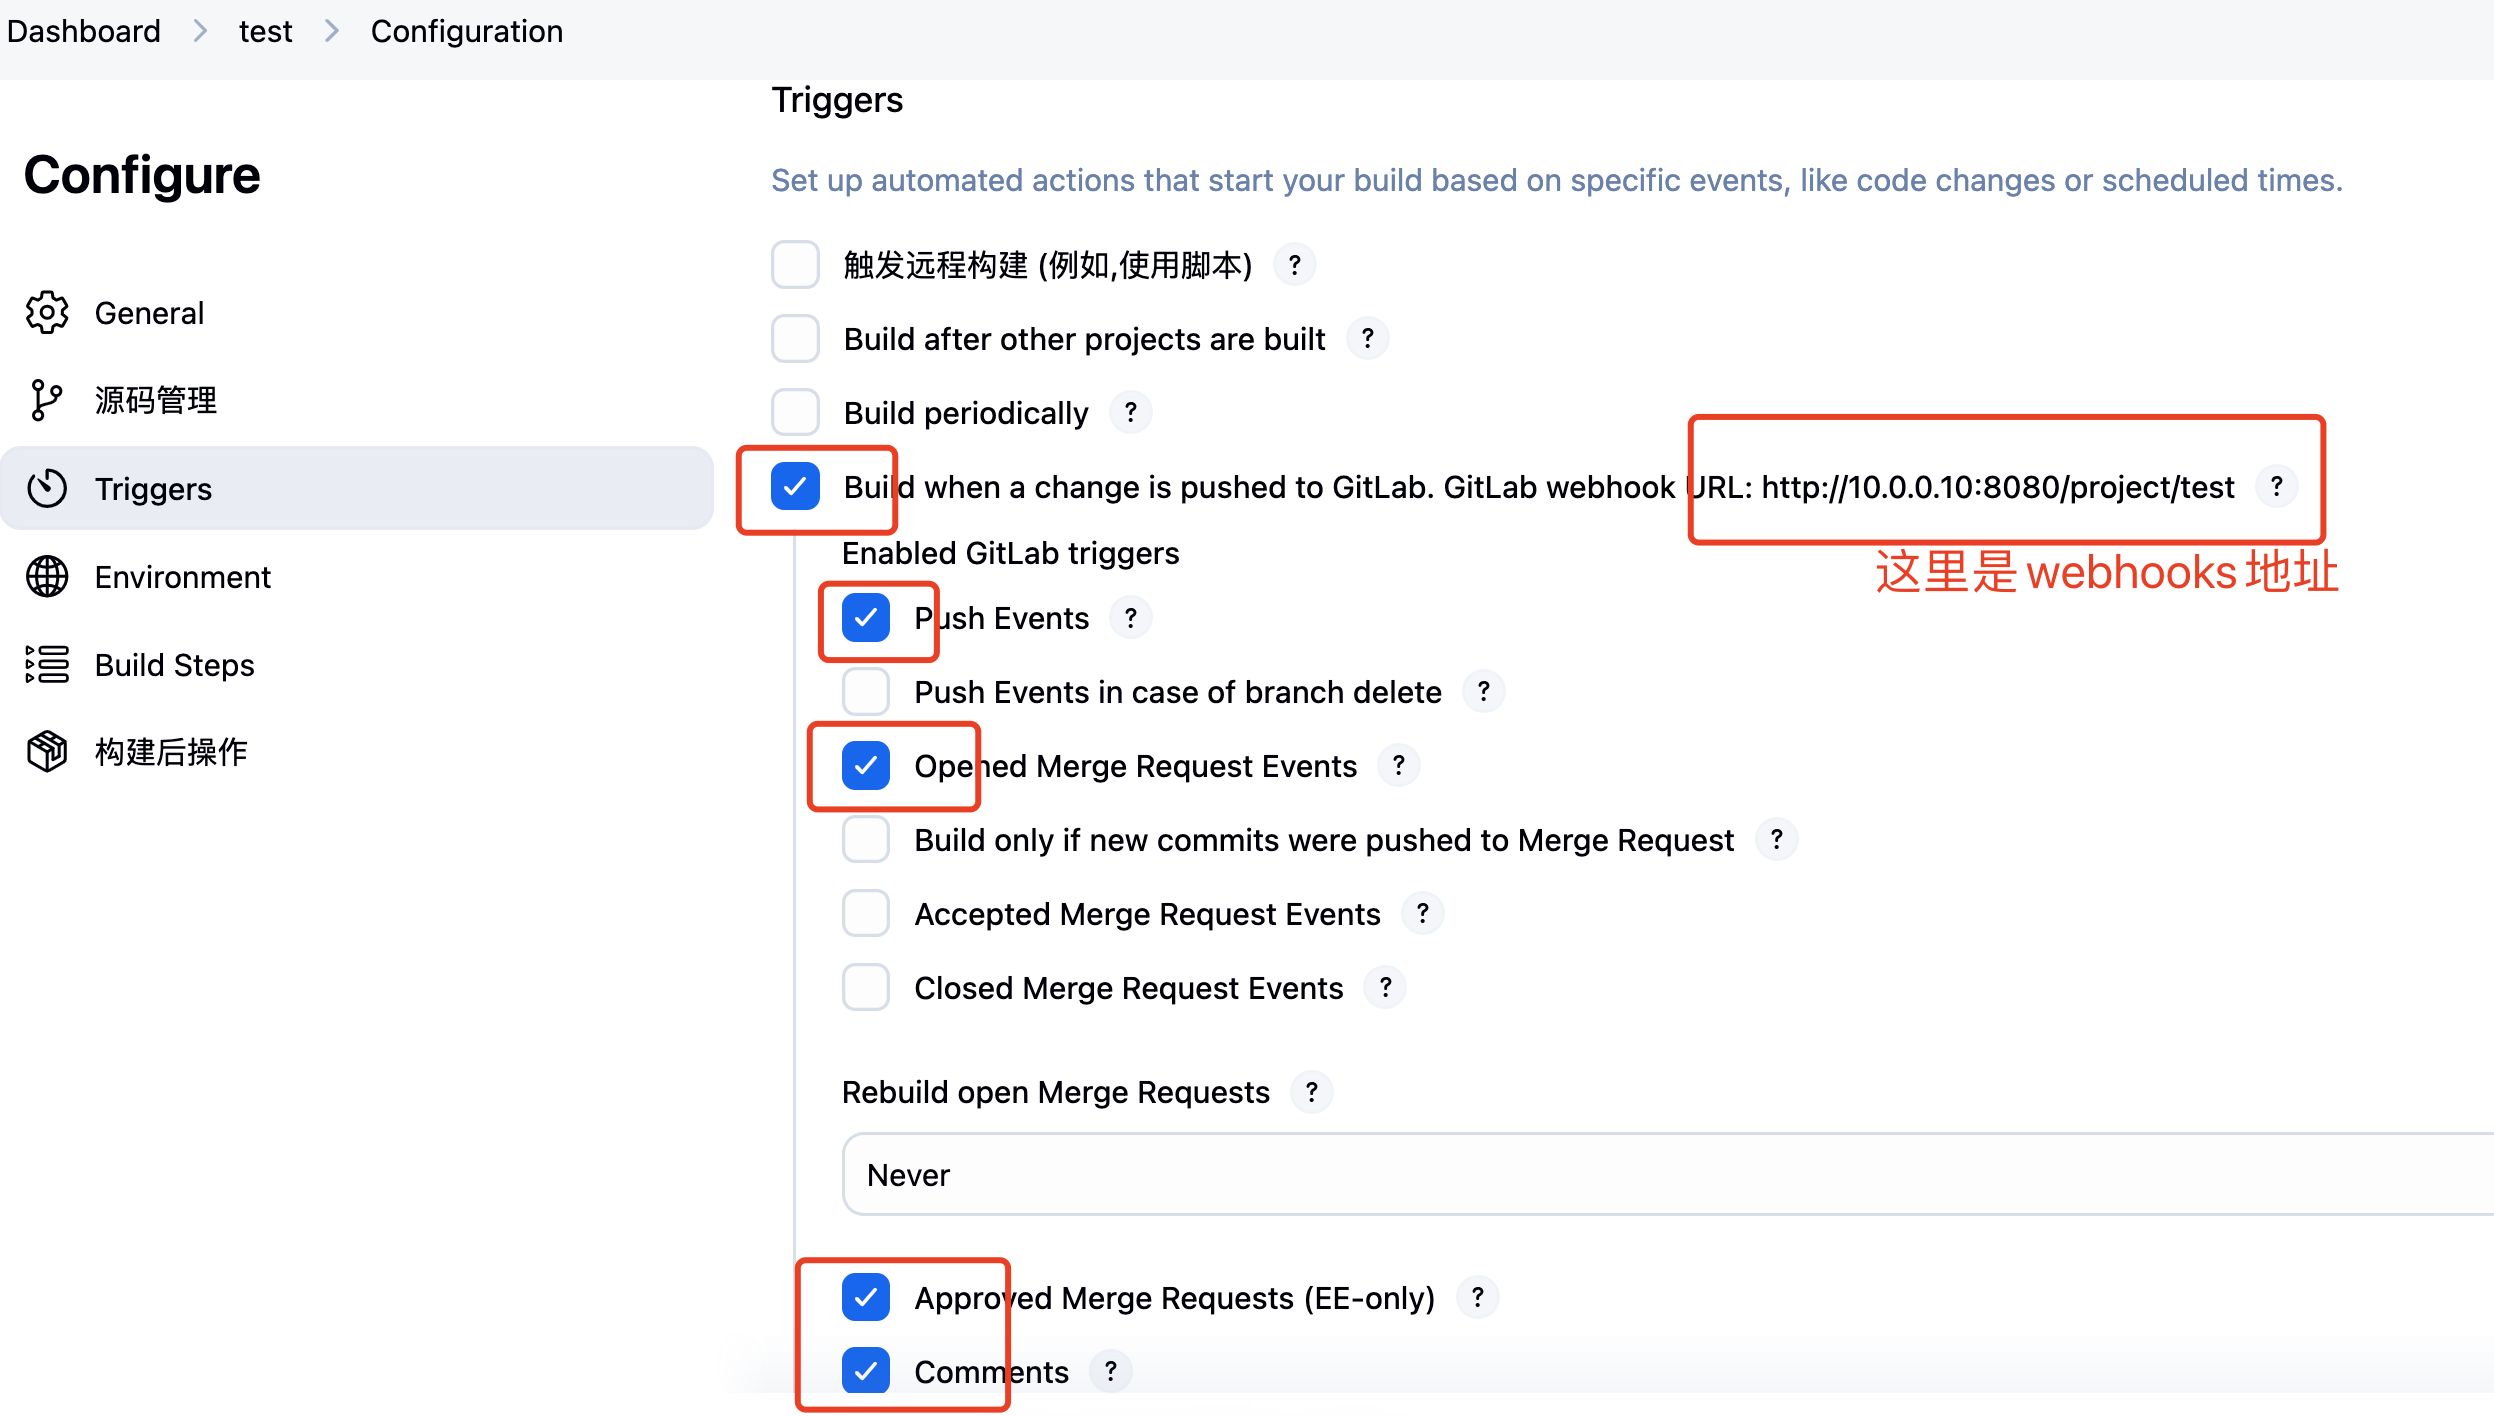Show help for Push Events trigger

pyautogui.click(x=1130, y=618)
